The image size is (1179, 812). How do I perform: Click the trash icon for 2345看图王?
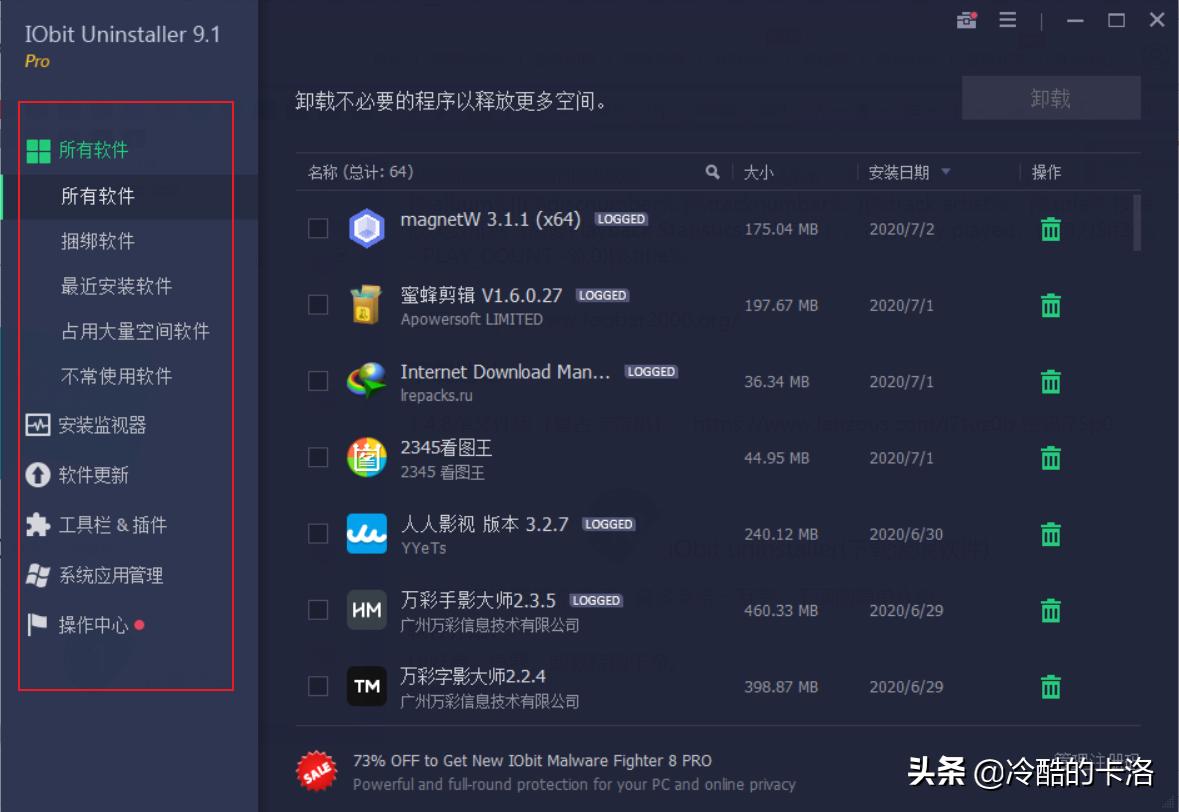(1049, 457)
